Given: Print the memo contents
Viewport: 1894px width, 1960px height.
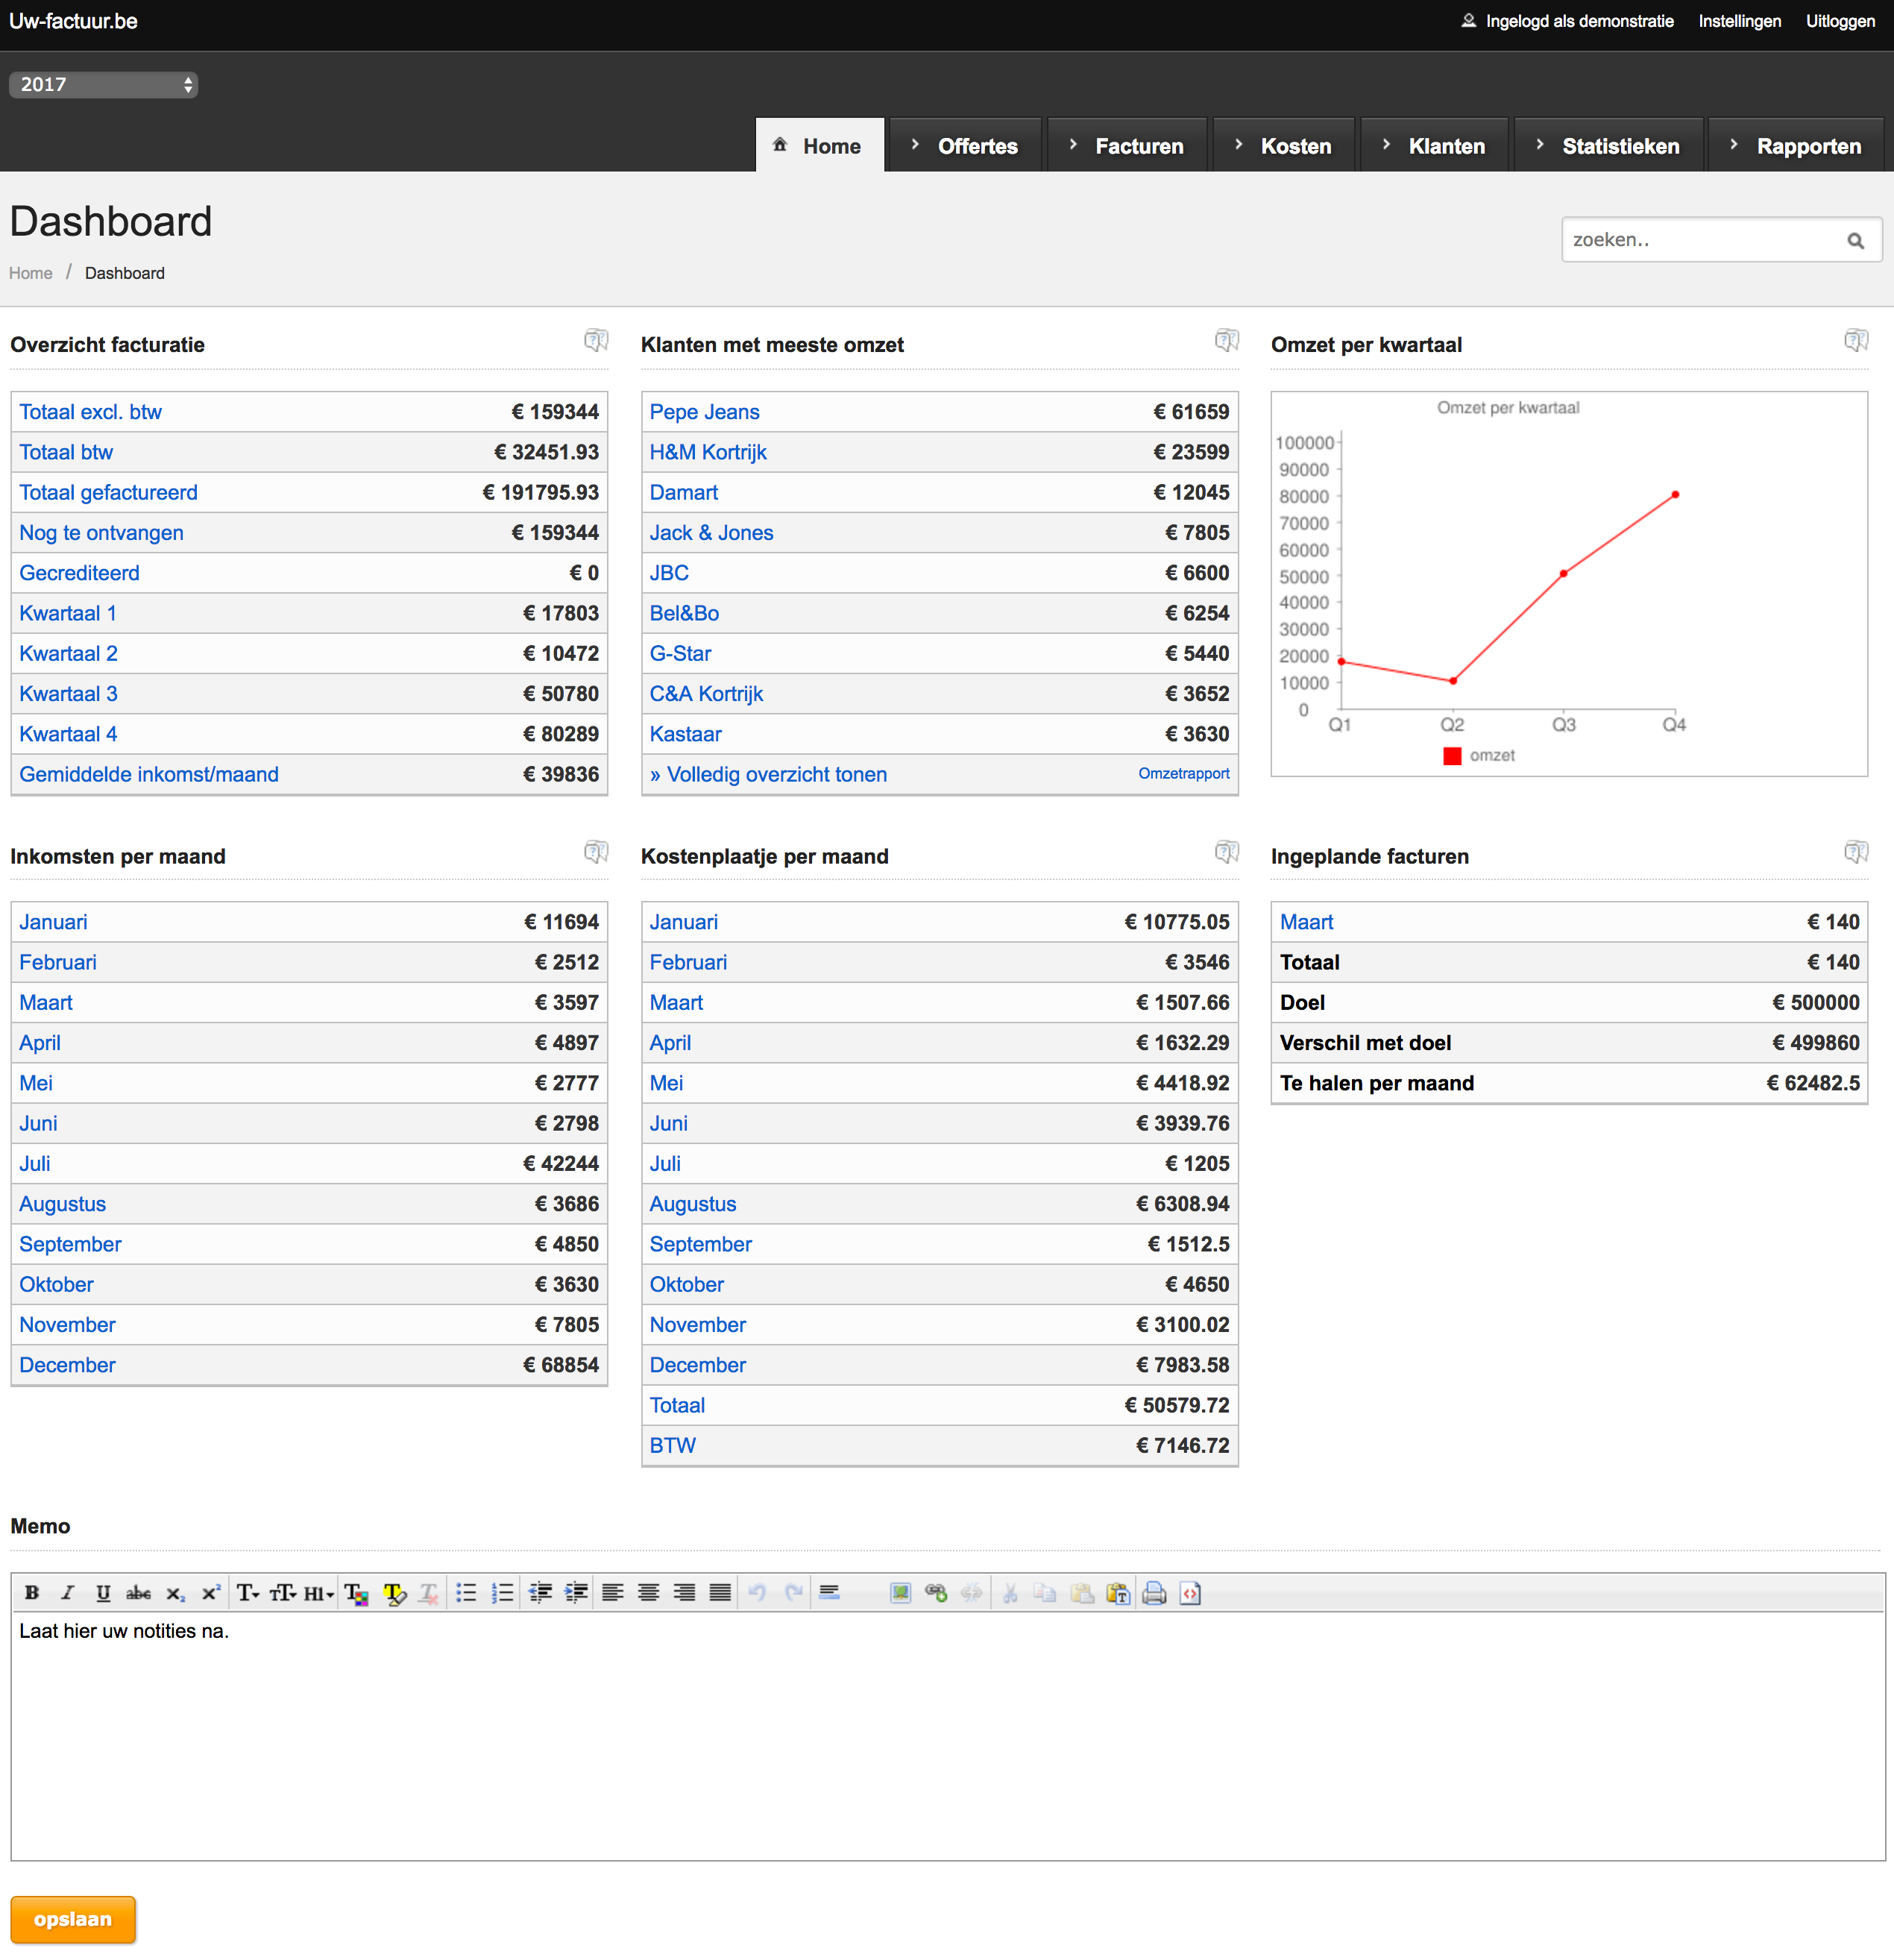Looking at the screenshot, I should 1154,1593.
